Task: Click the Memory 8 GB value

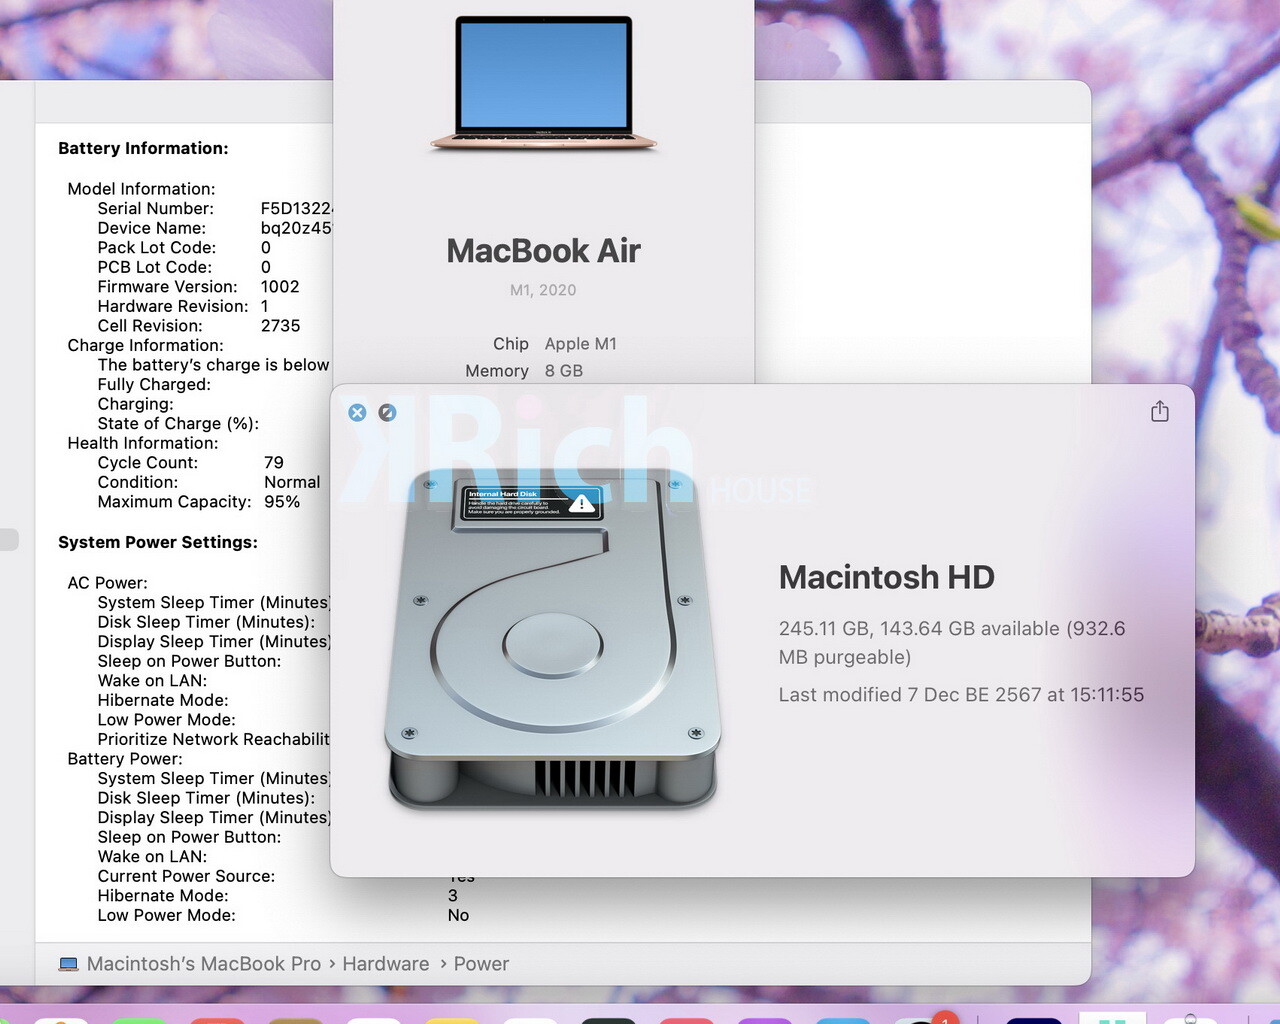Action: coord(563,370)
